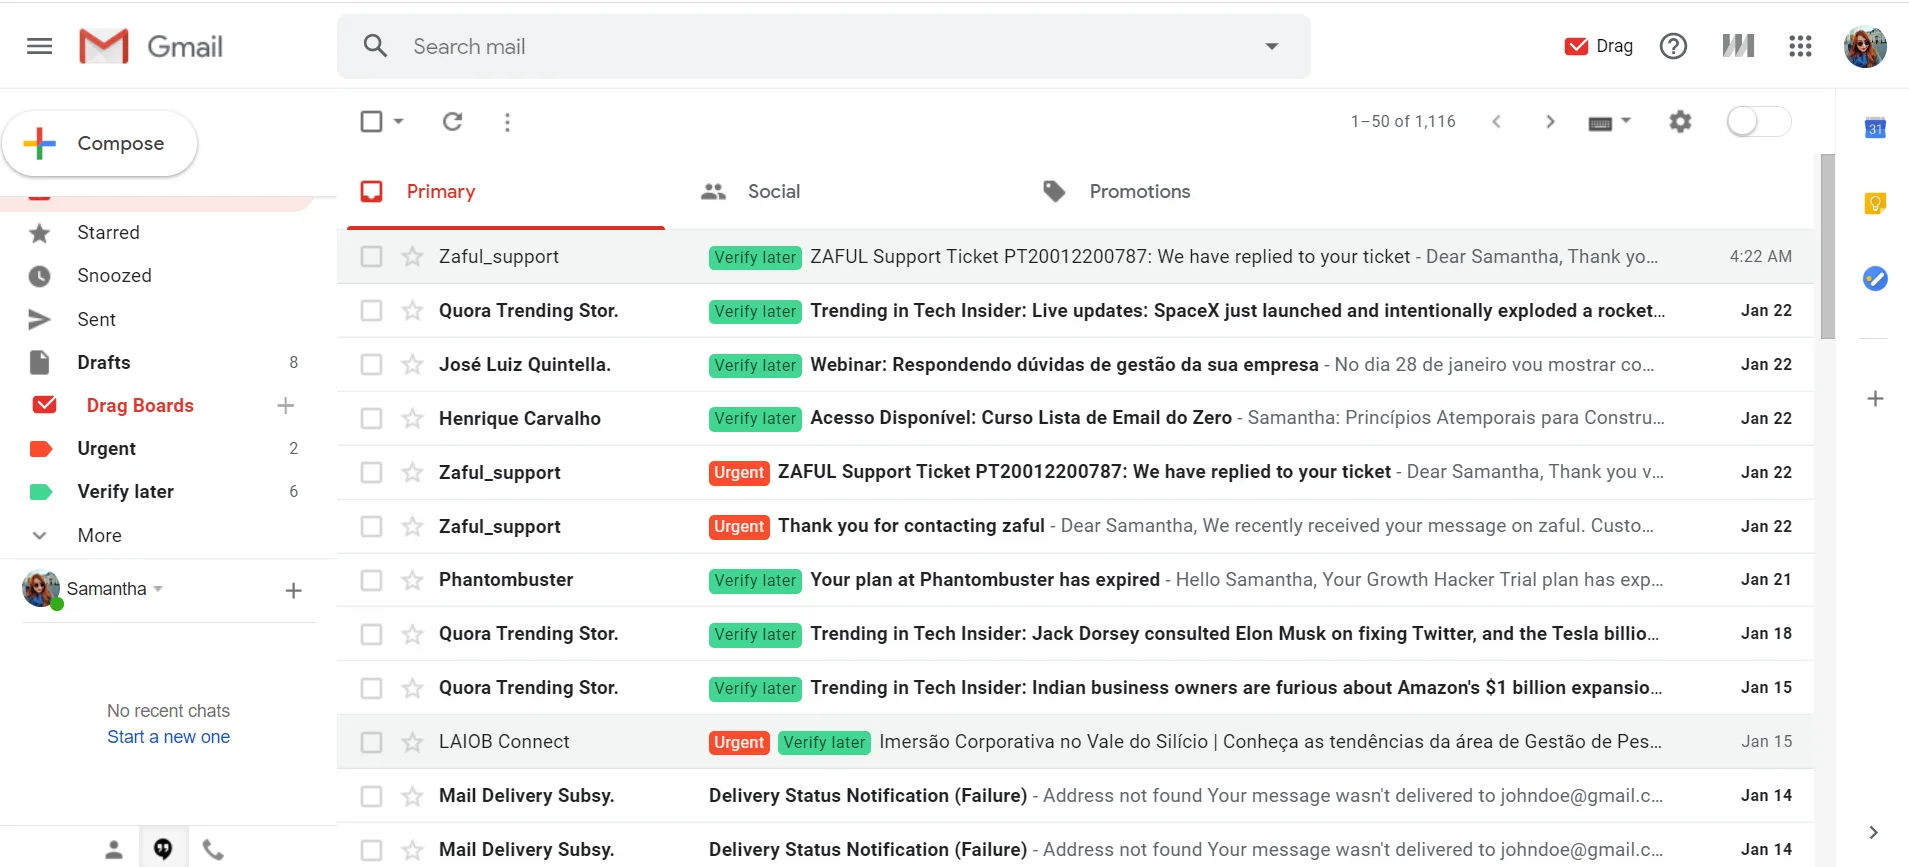Toggle the Drag switch in toolbar
This screenshot has width=1909, height=867.
(x=1757, y=122)
